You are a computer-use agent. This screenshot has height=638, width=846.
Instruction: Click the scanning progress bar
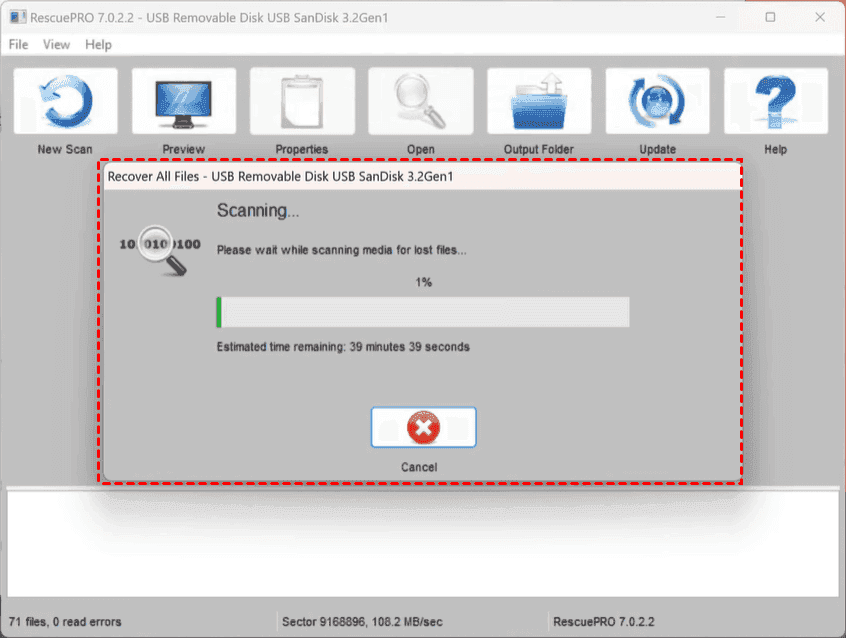[x=423, y=312]
